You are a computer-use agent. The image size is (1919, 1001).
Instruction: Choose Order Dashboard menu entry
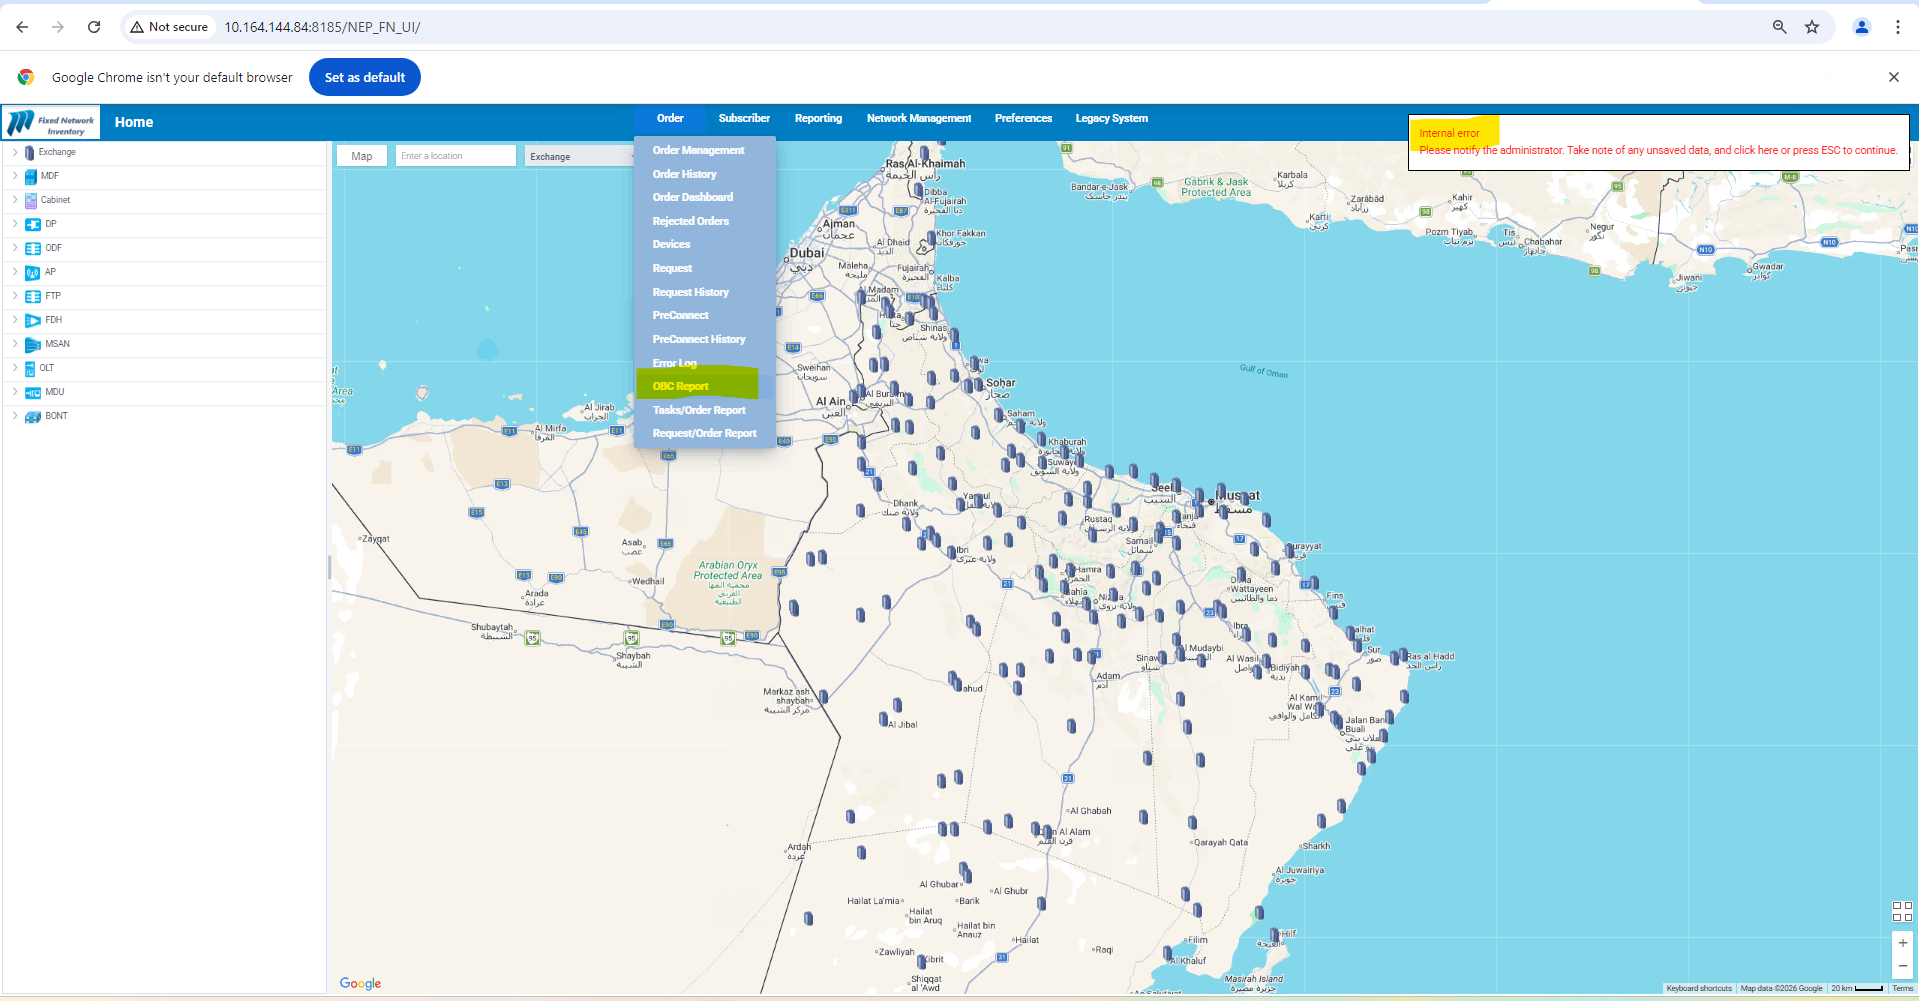(x=692, y=197)
